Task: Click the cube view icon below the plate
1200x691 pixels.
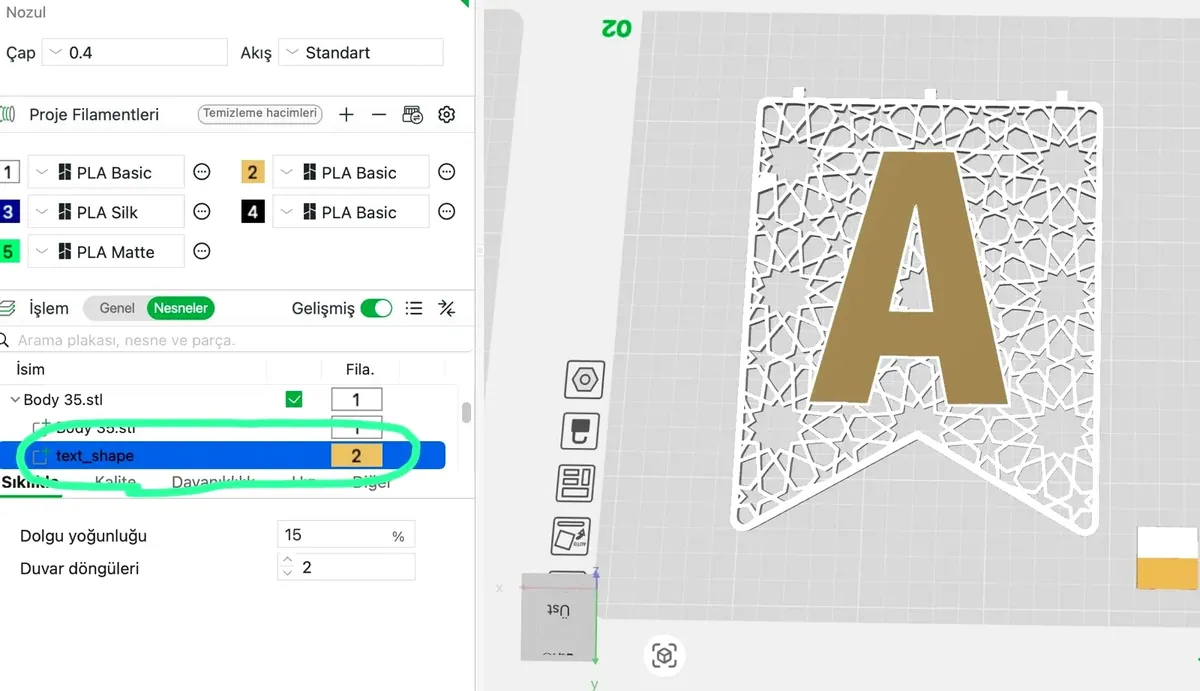Action: pos(665,656)
